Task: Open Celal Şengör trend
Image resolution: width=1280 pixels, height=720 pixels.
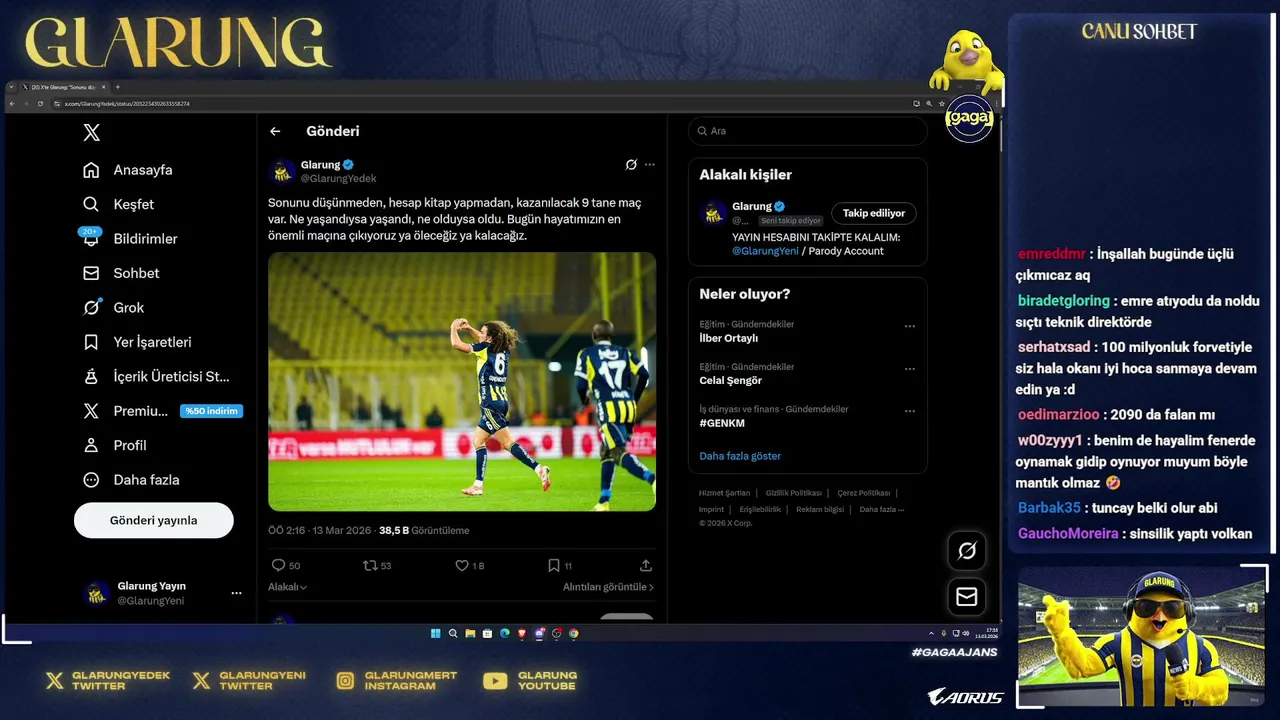Action: tap(730, 380)
